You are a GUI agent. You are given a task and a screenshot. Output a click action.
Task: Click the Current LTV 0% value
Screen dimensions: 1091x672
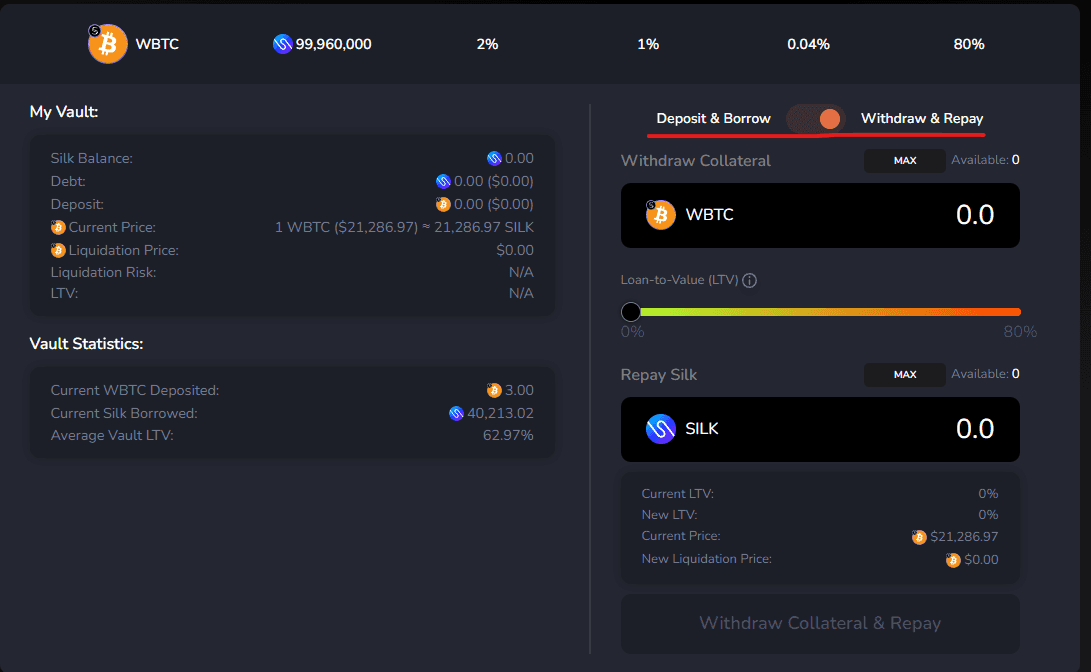pyautogui.click(x=988, y=494)
